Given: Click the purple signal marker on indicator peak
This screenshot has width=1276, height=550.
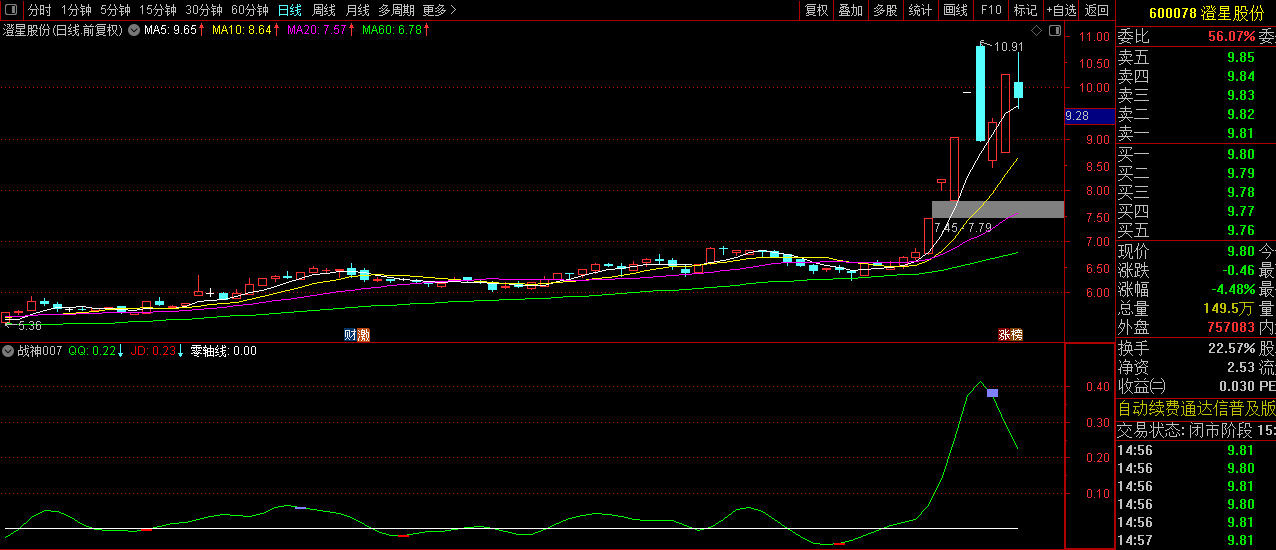Looking at the screenshot, I should point(992,393).
